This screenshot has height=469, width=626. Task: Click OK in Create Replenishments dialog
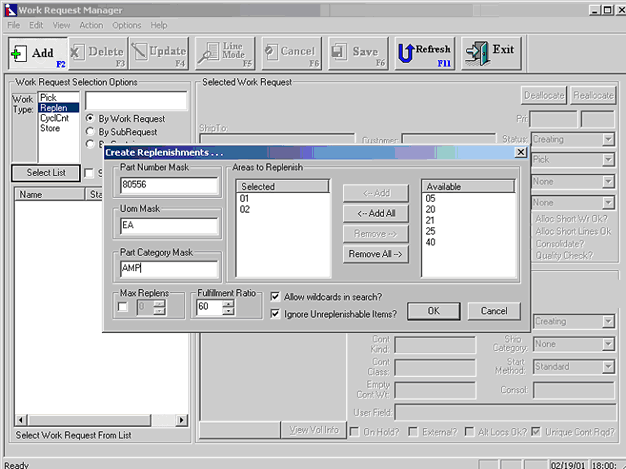tap(434, 311)
